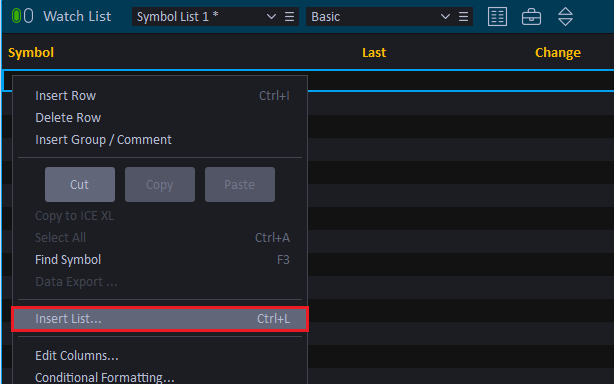
Task: Open hamburger menu next to Symbol List 1
Action: pos(289,16)
